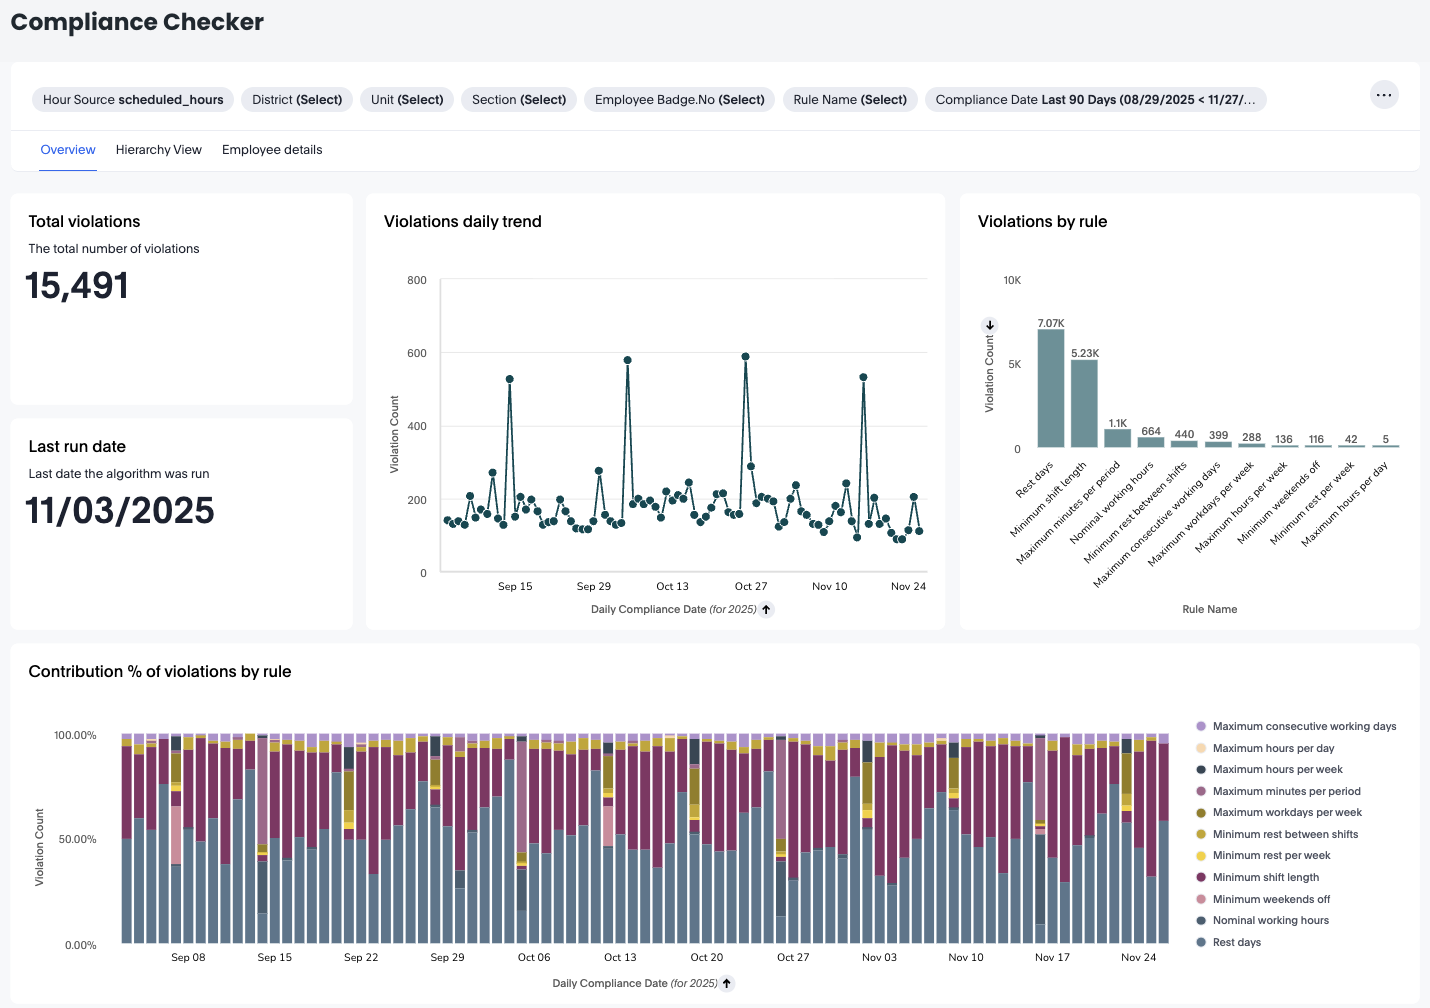This screenshot has height=1008, width=1430.
Task: Click the Violations by rule title
Action: 1043,222
